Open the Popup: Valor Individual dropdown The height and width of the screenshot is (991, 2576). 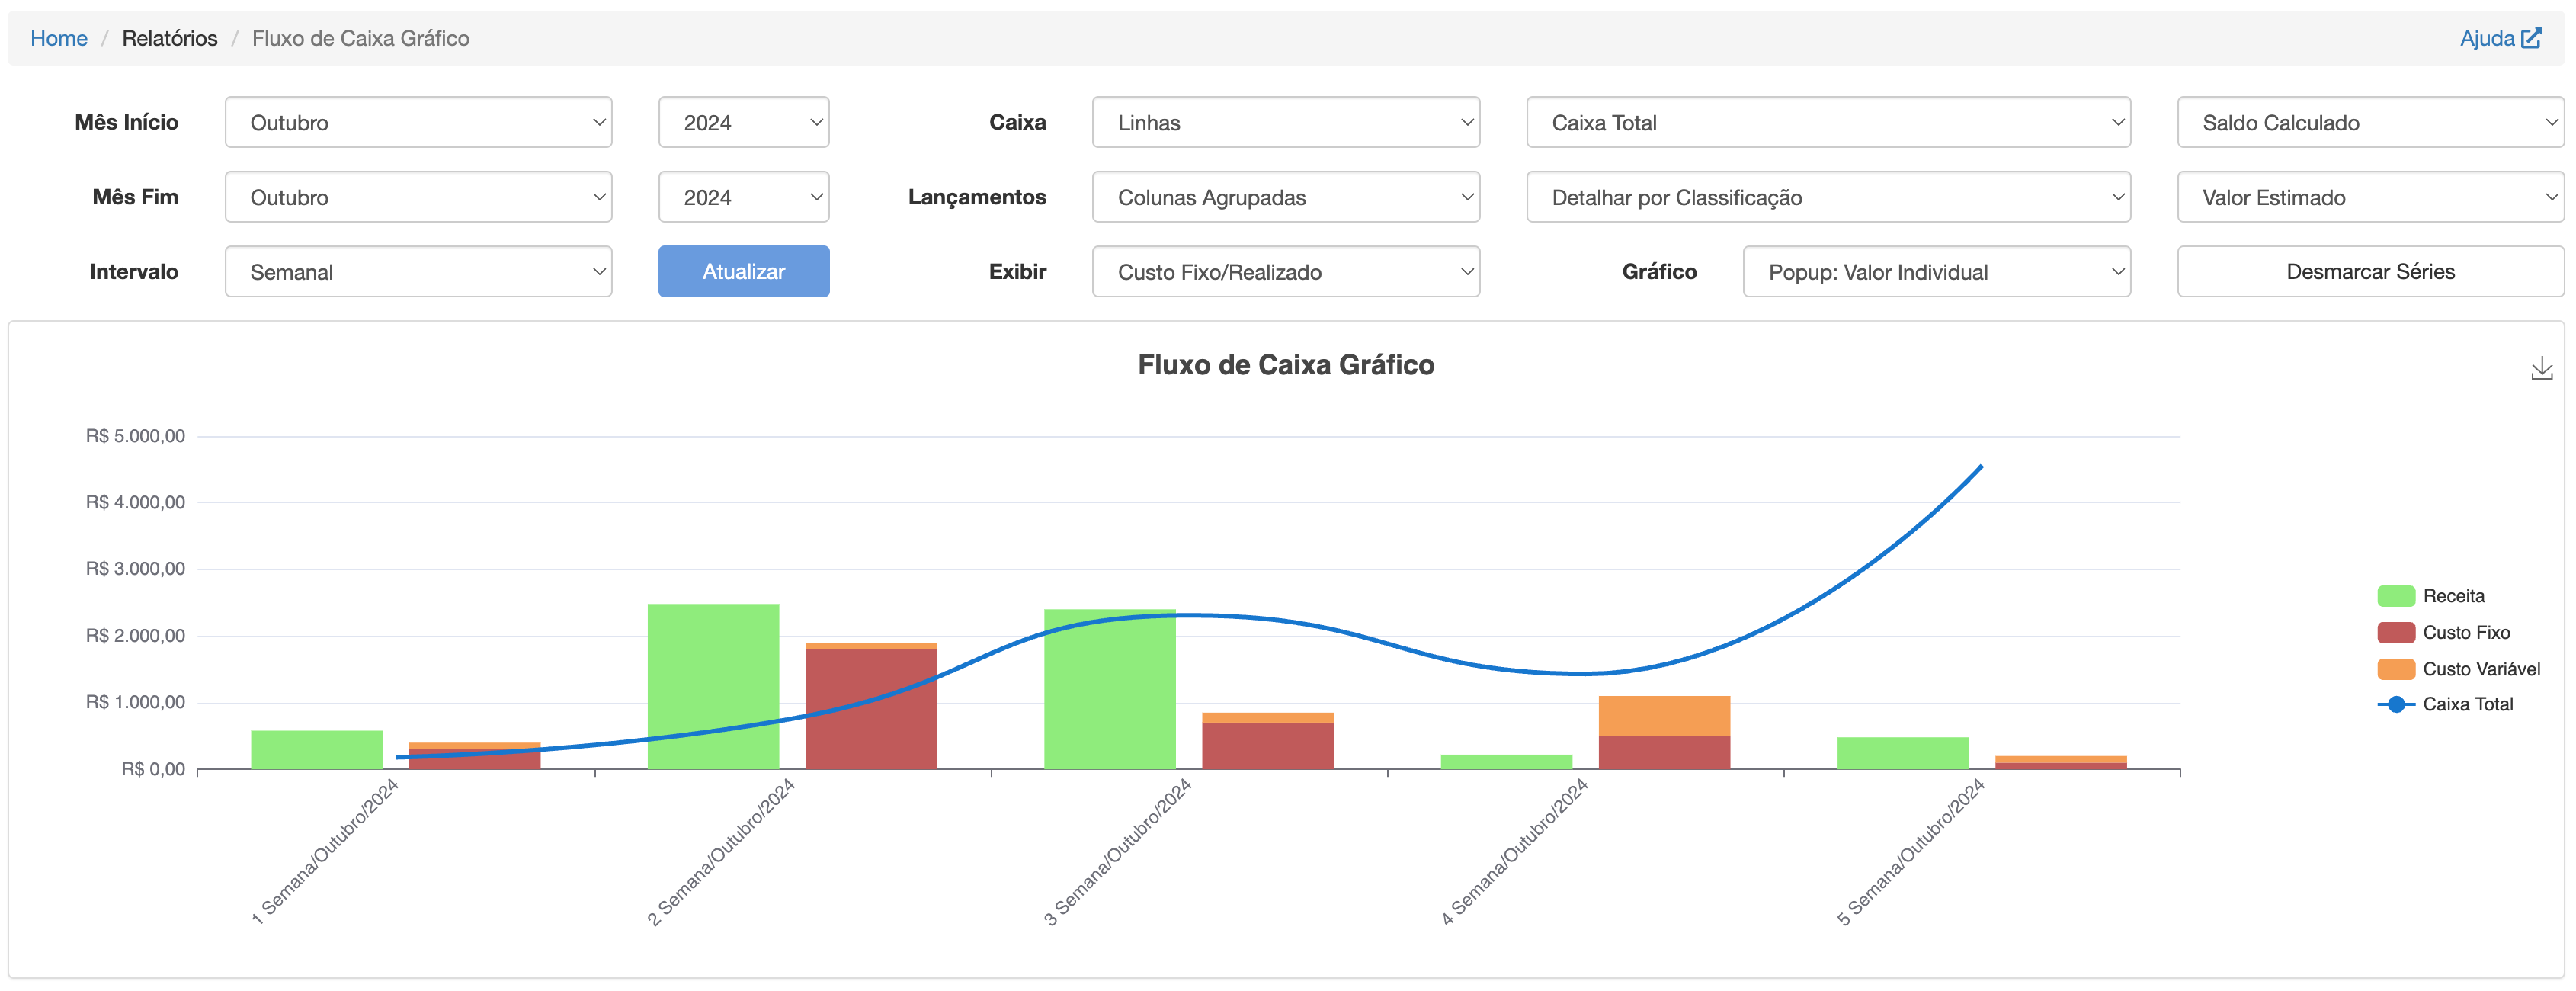point(1936,271)
